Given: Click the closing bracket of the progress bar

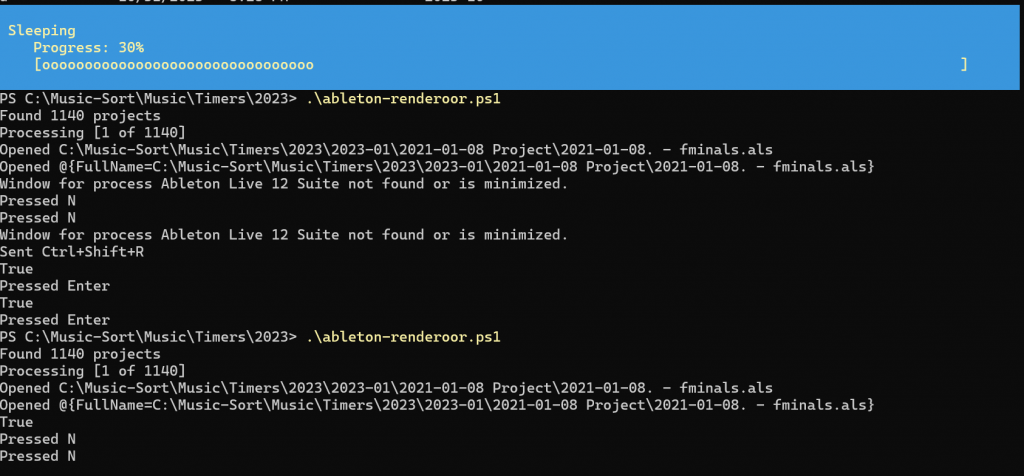Looking at the screenshot, I should pos(964,65).
